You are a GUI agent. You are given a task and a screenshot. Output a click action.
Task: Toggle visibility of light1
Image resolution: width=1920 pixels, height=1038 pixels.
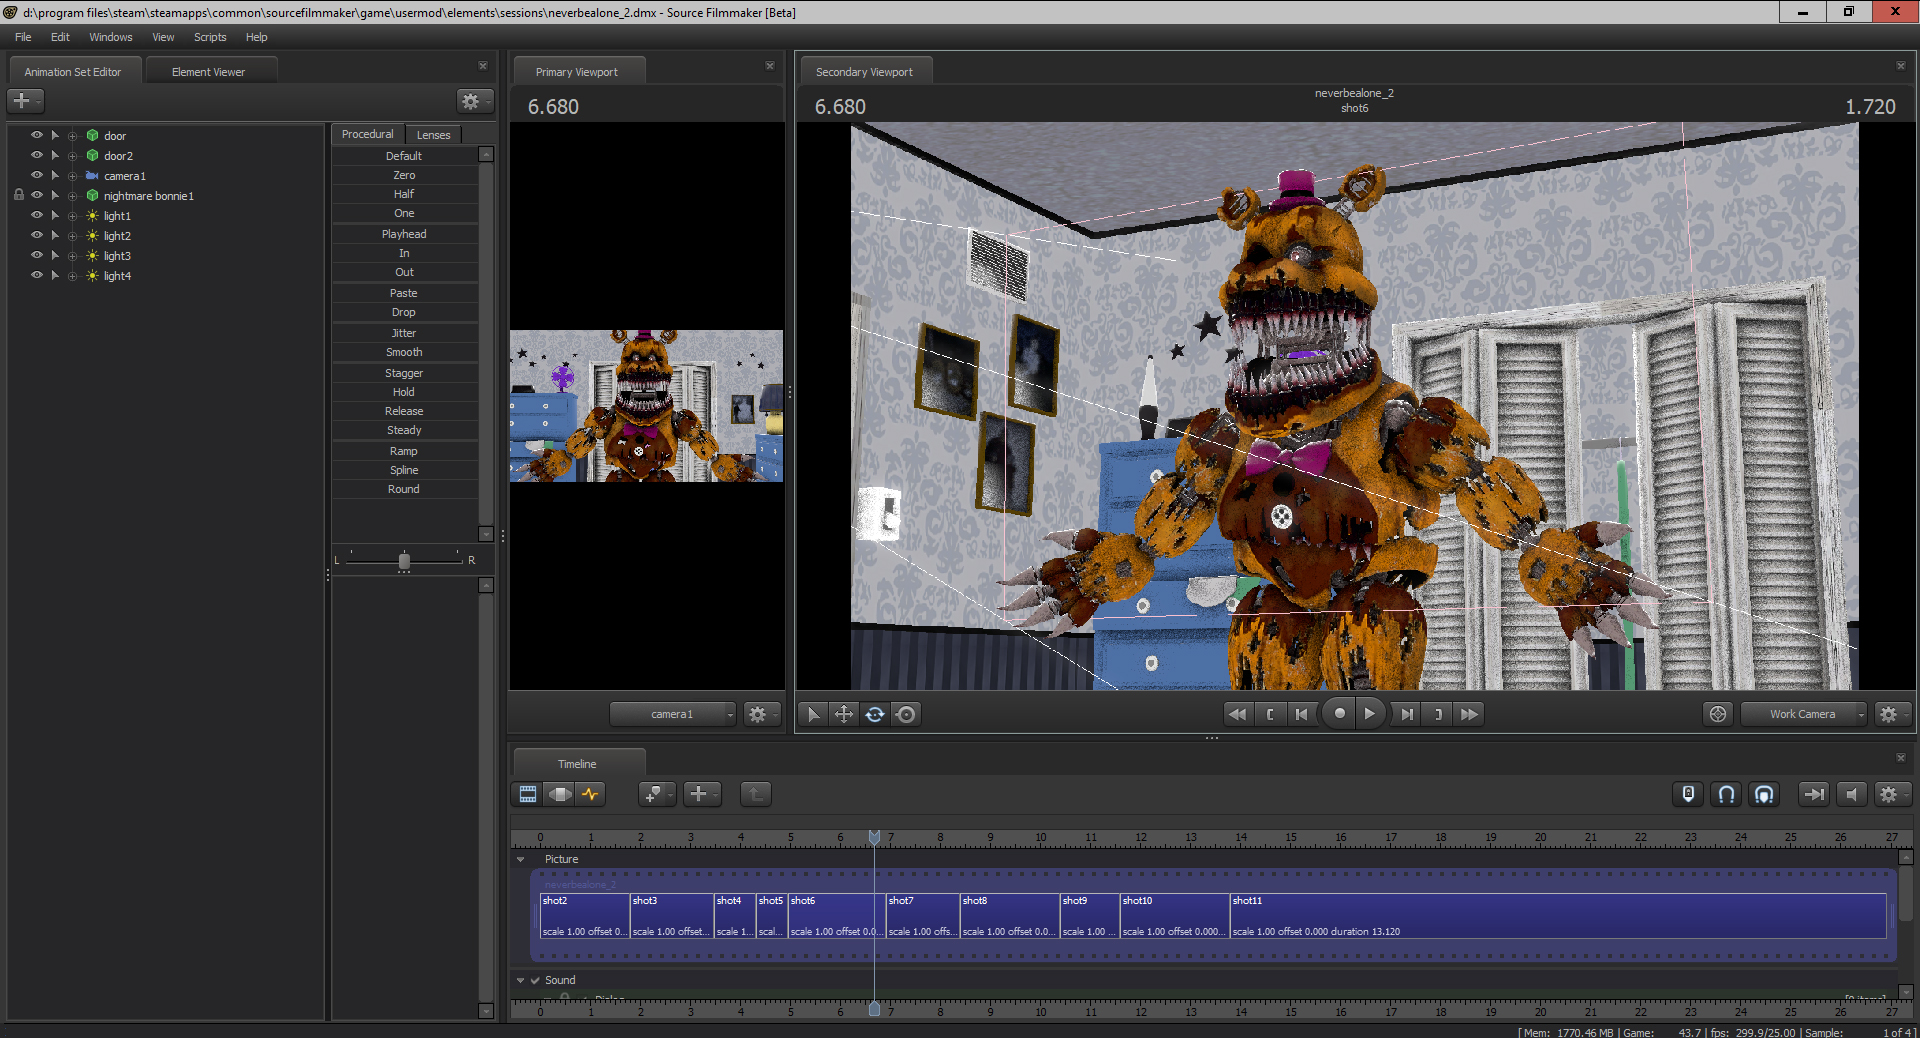pos(37,215)
